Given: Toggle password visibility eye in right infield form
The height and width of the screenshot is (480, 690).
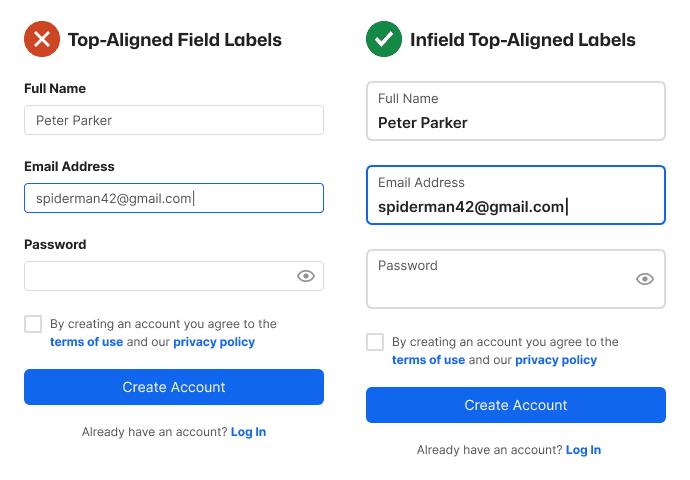Looking at the screenshot, I should tap(645, 279).
